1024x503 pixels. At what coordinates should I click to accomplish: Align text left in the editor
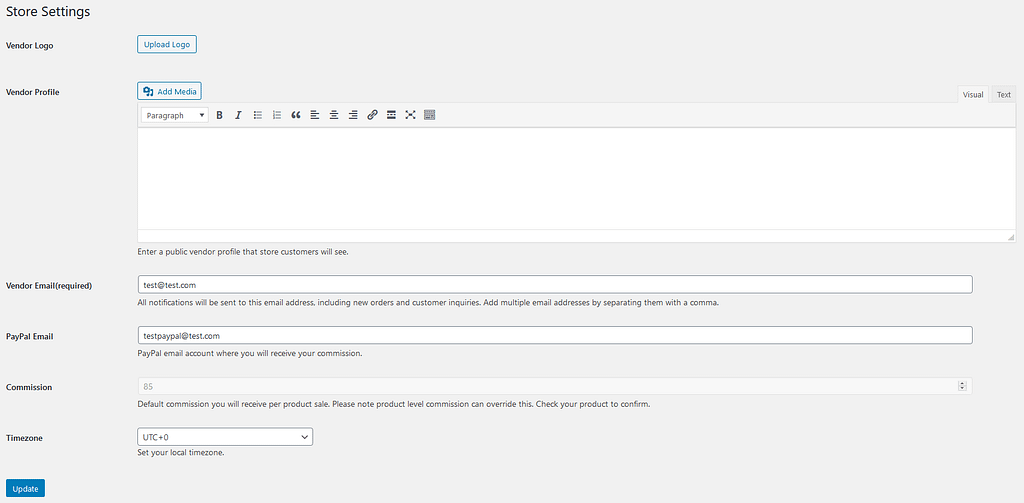click(315, 115)
